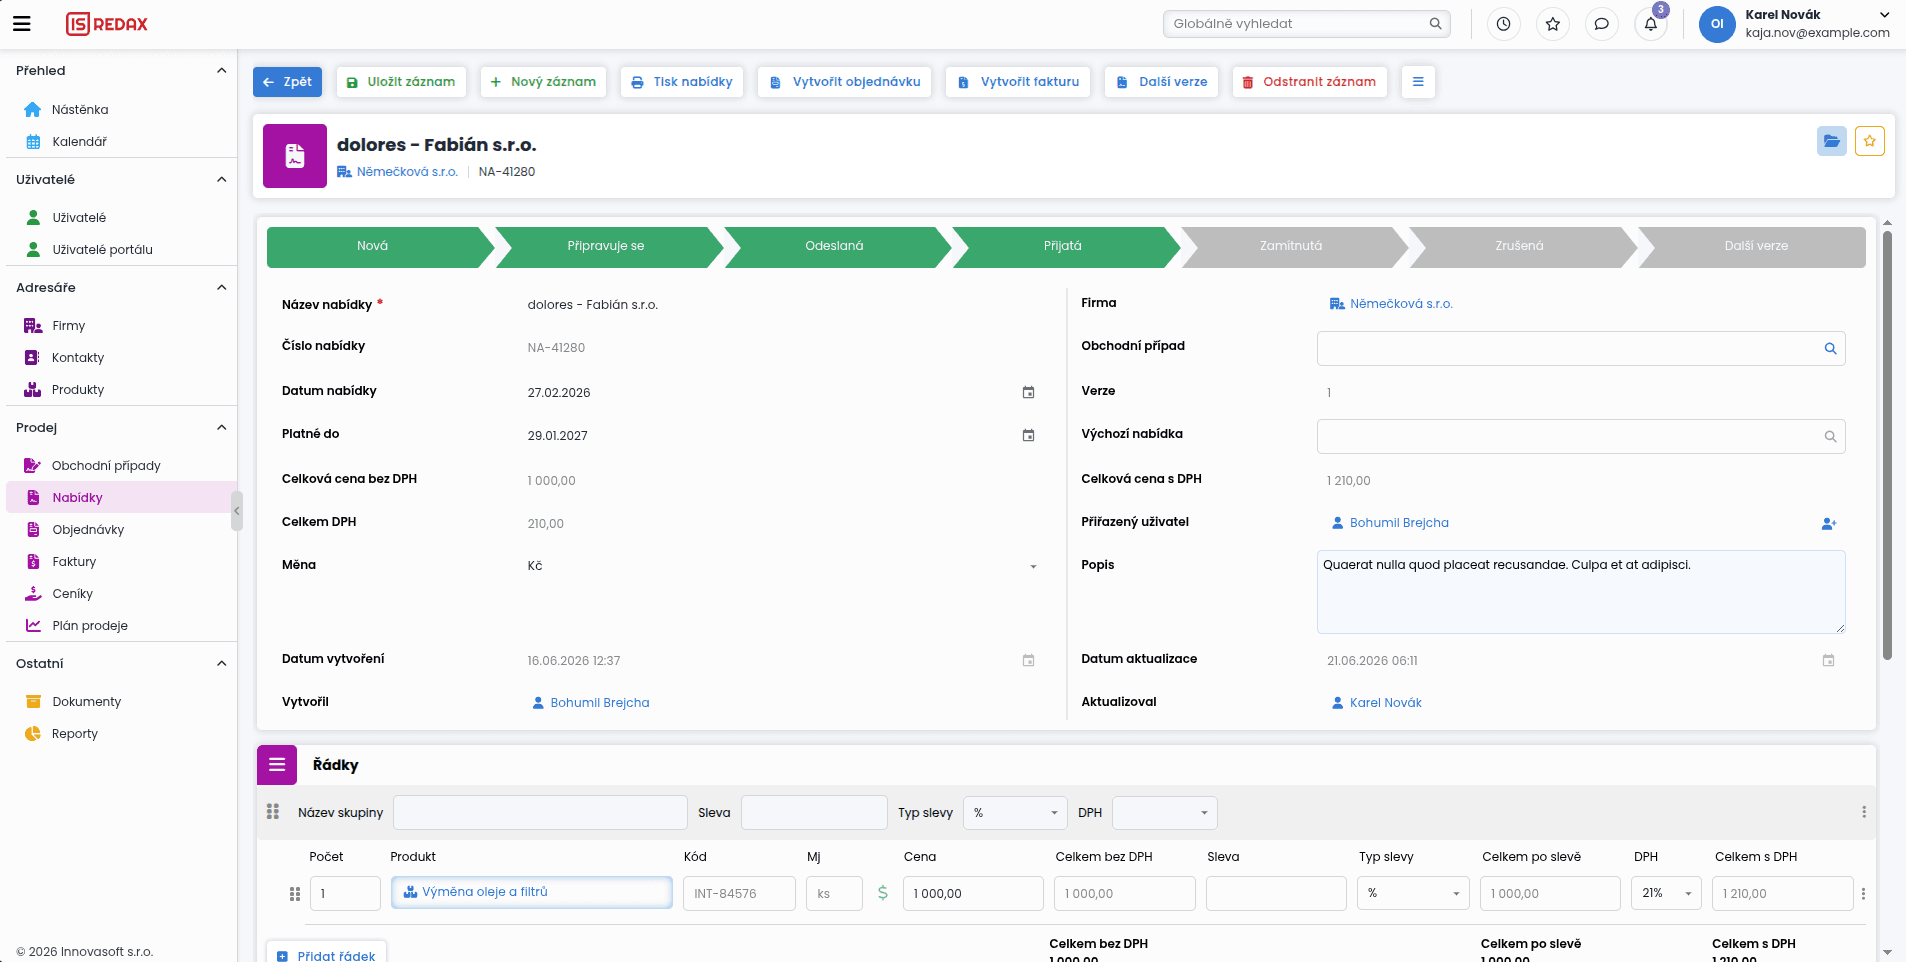Click Vytvořit objednávku button
Image resolution: width=1906 pixels, height=962 pixels.
pyautogui.click(x=845, y=82)
